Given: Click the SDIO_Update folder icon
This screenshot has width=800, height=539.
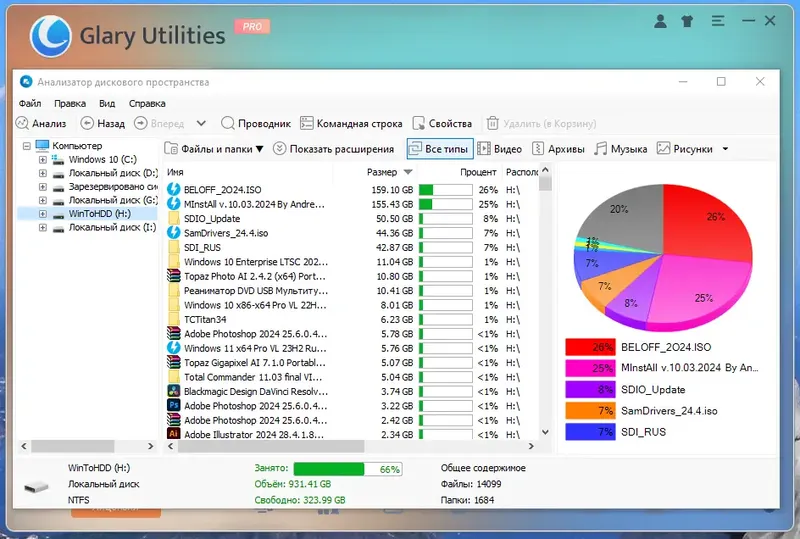Looking at the screenshot, I should point(174,218).
